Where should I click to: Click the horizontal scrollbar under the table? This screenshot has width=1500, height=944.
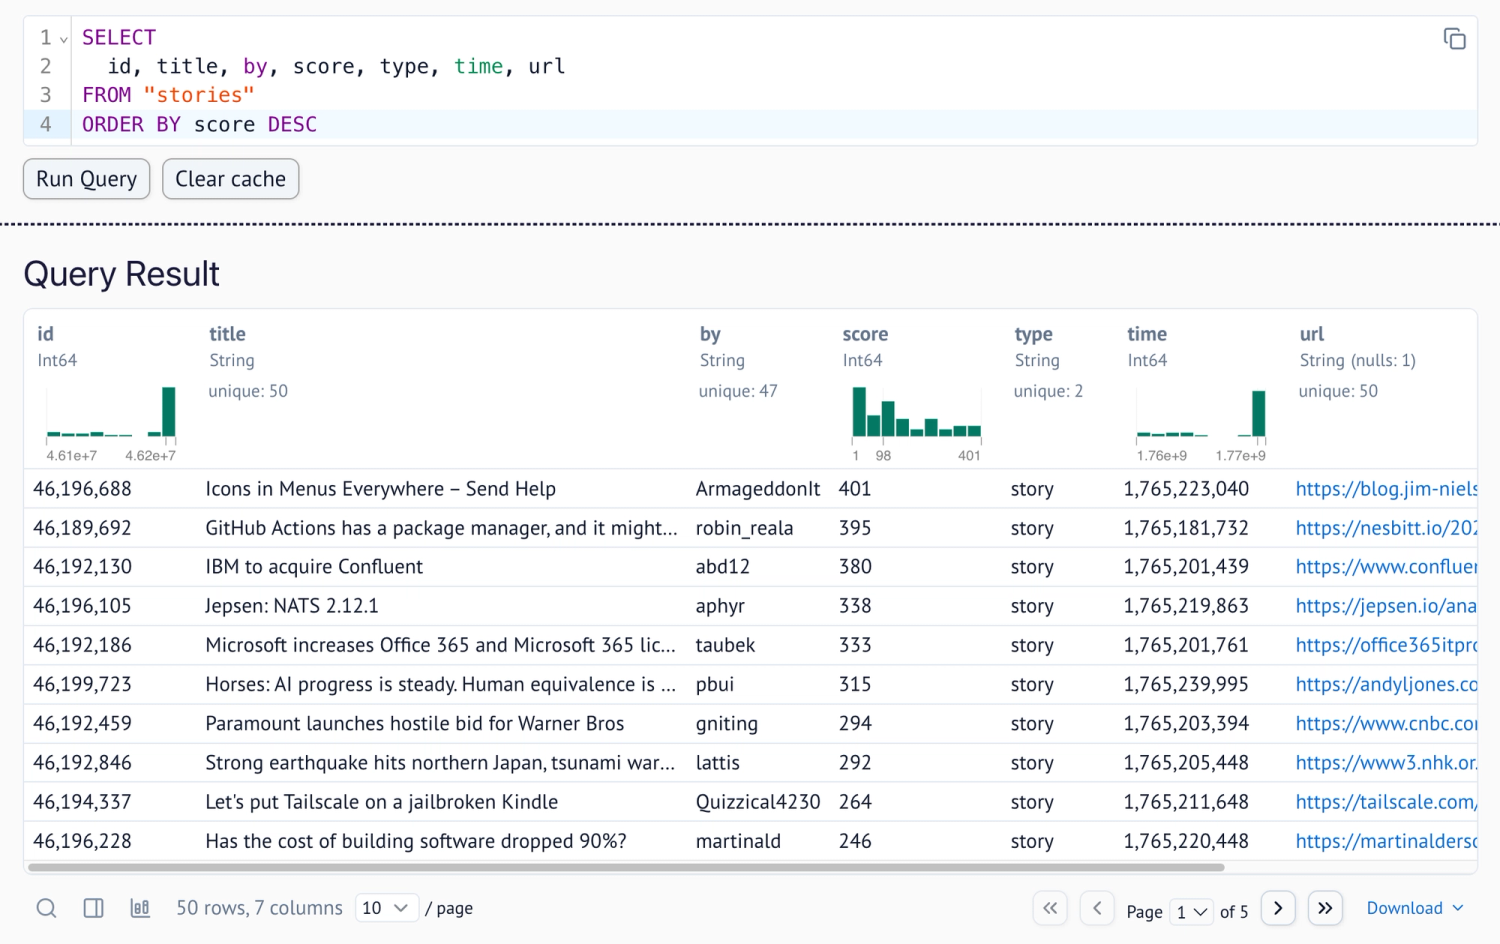click(626, 867)
